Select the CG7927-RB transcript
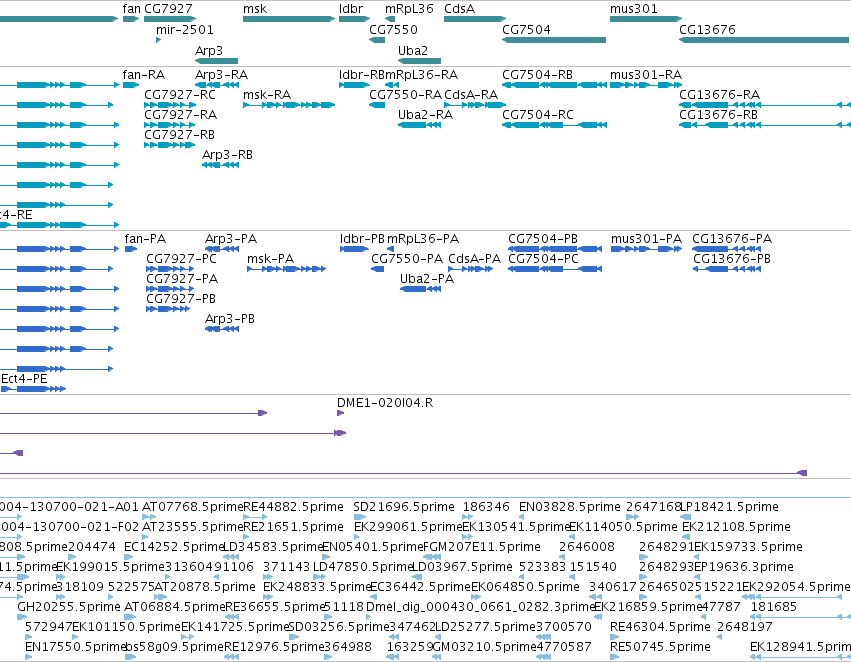Image resolution: width=851 pixels, height=662 pixels. 170,145
